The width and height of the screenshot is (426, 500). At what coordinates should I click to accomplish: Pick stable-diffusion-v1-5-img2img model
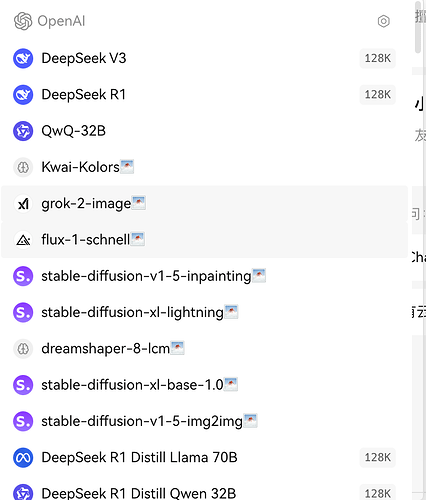click(204, 421)
